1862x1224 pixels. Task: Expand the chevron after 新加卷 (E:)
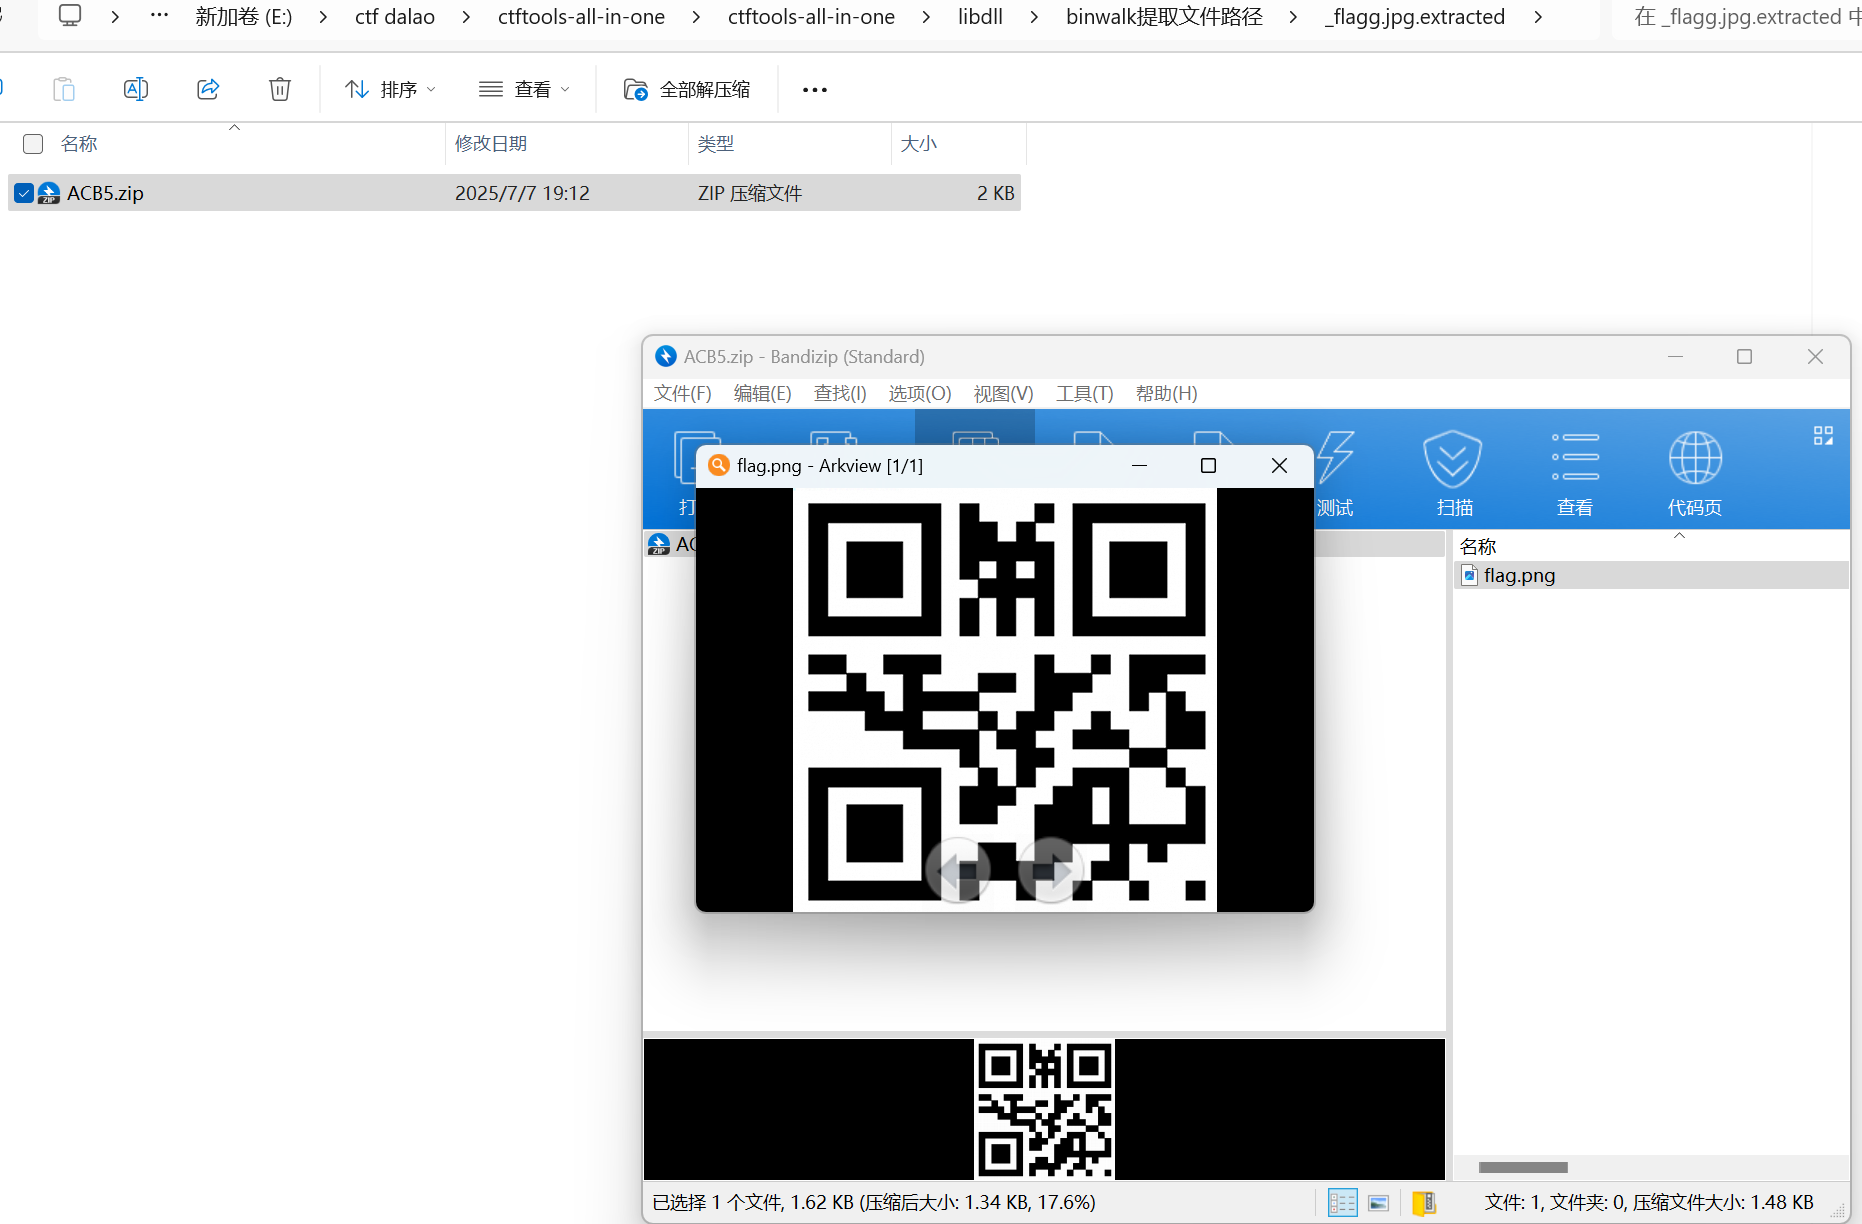(x=323, y=17)
